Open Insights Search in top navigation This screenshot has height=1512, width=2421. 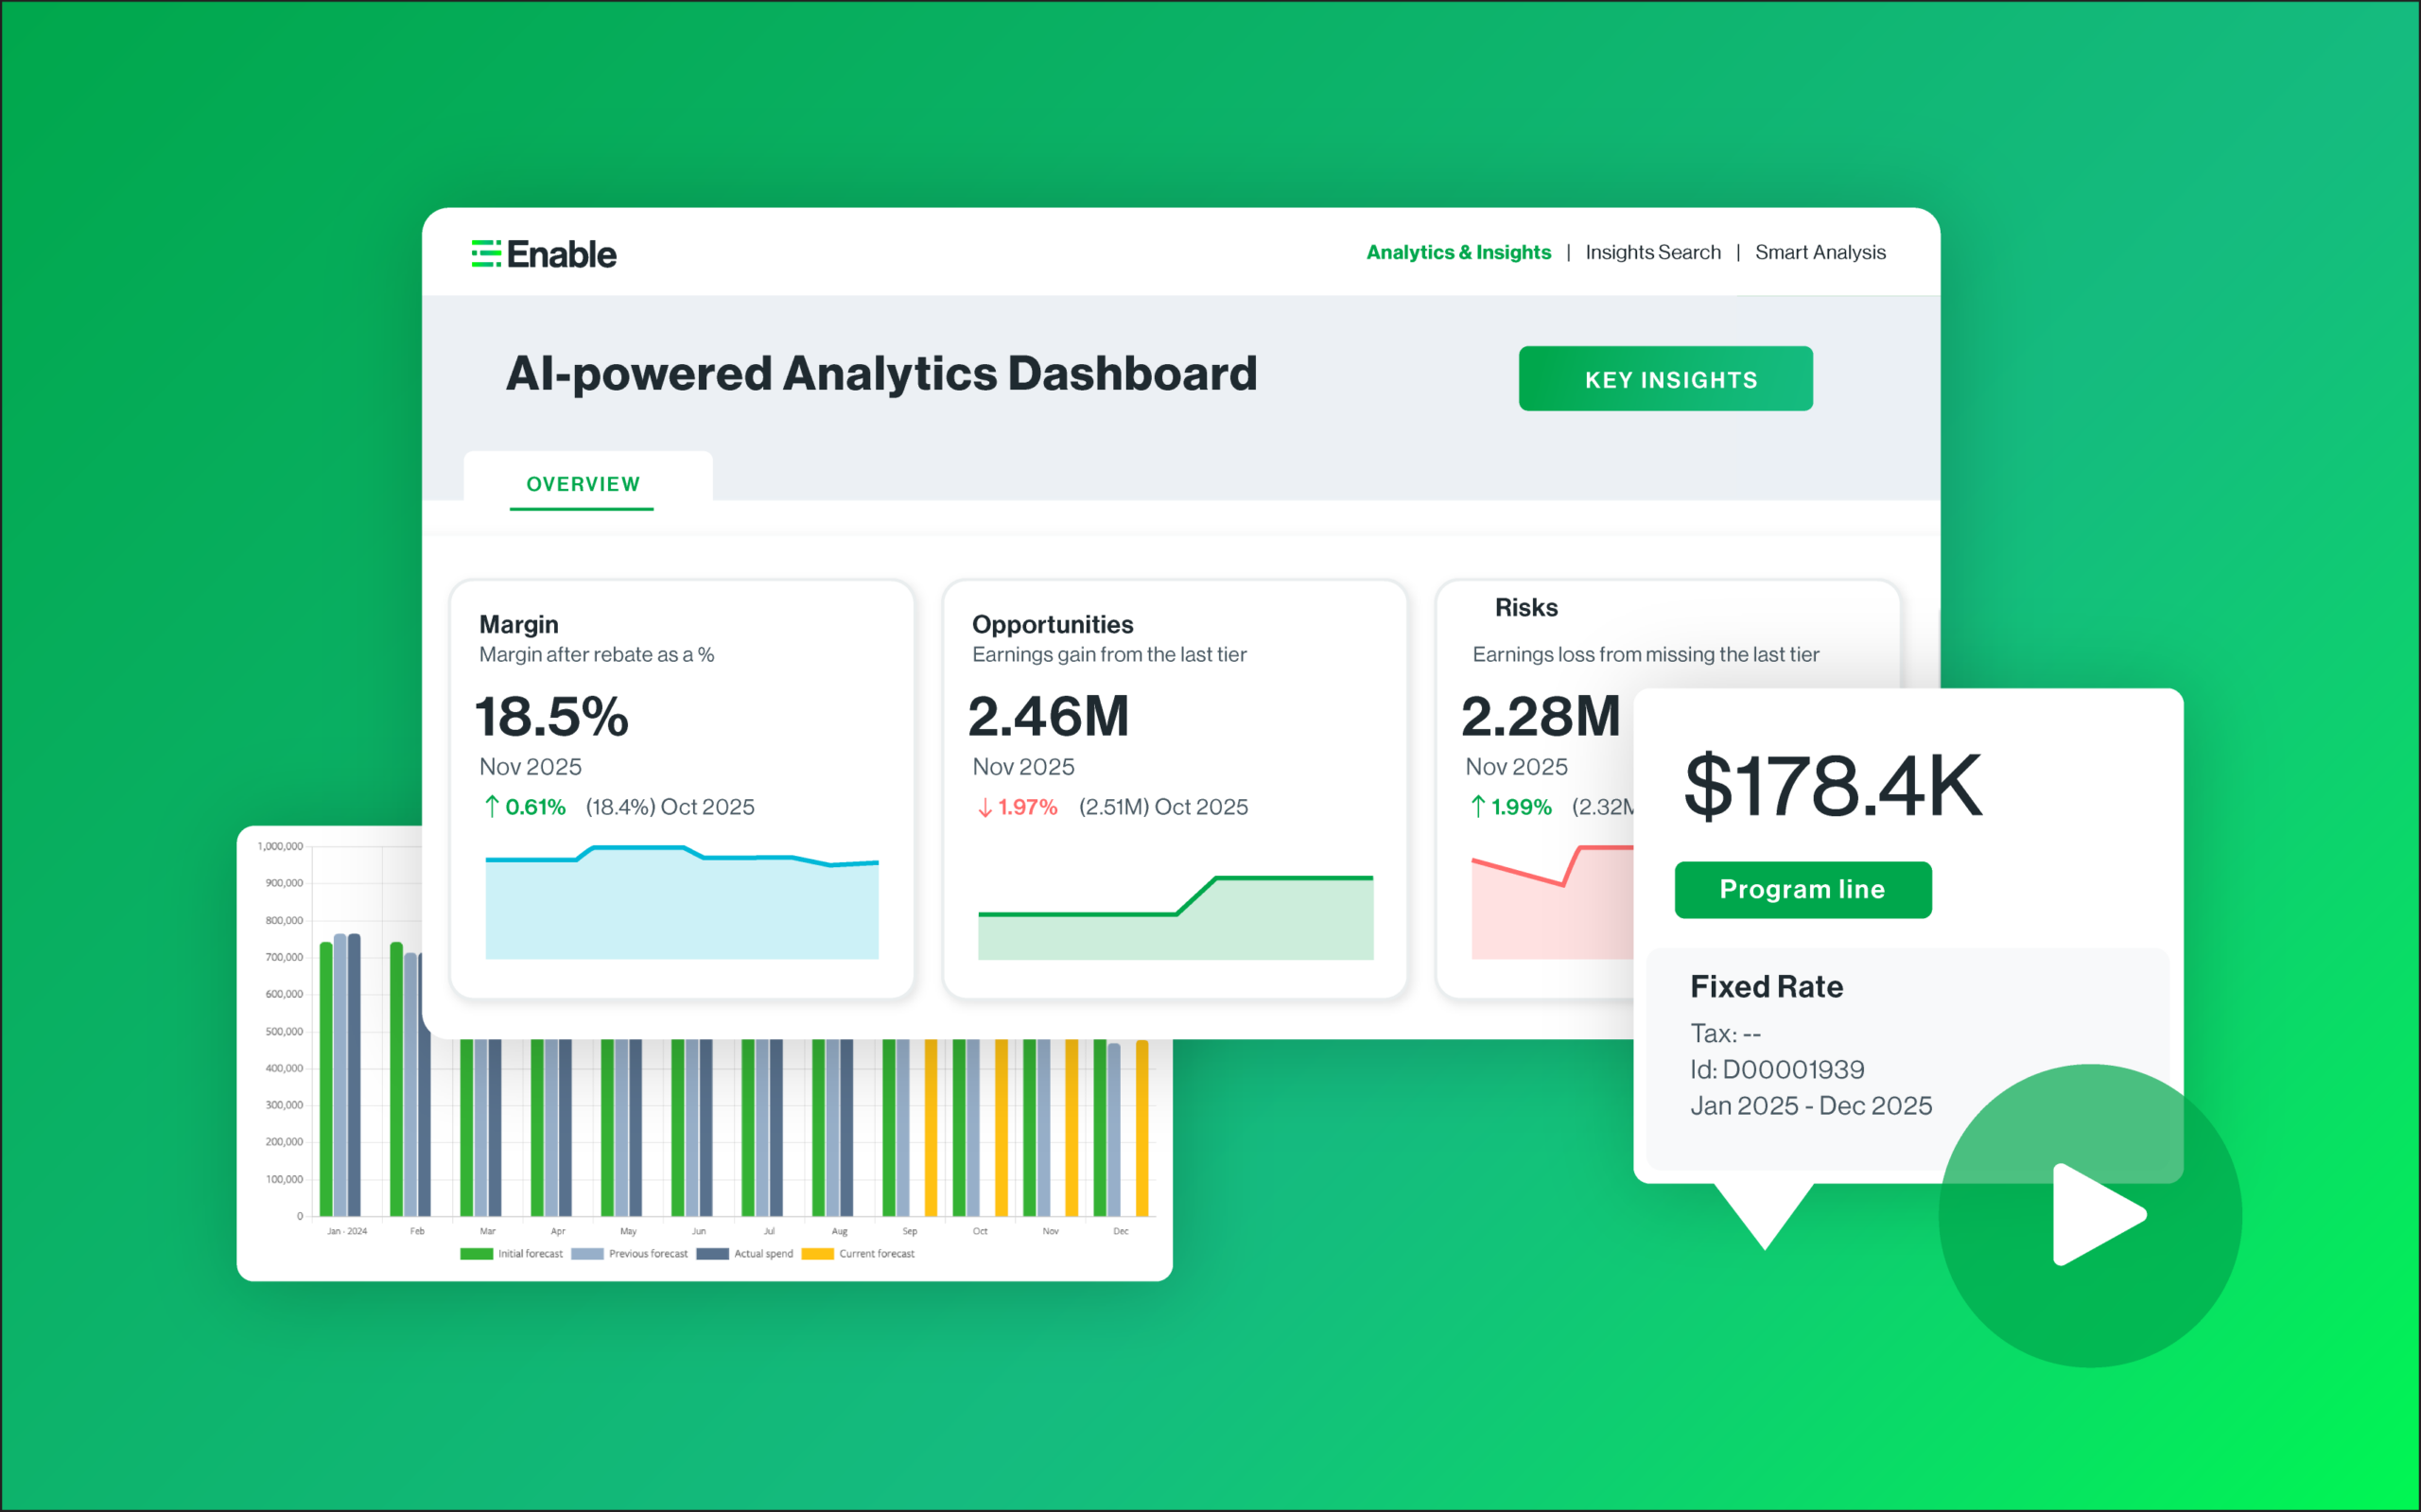click(1653, 252)
